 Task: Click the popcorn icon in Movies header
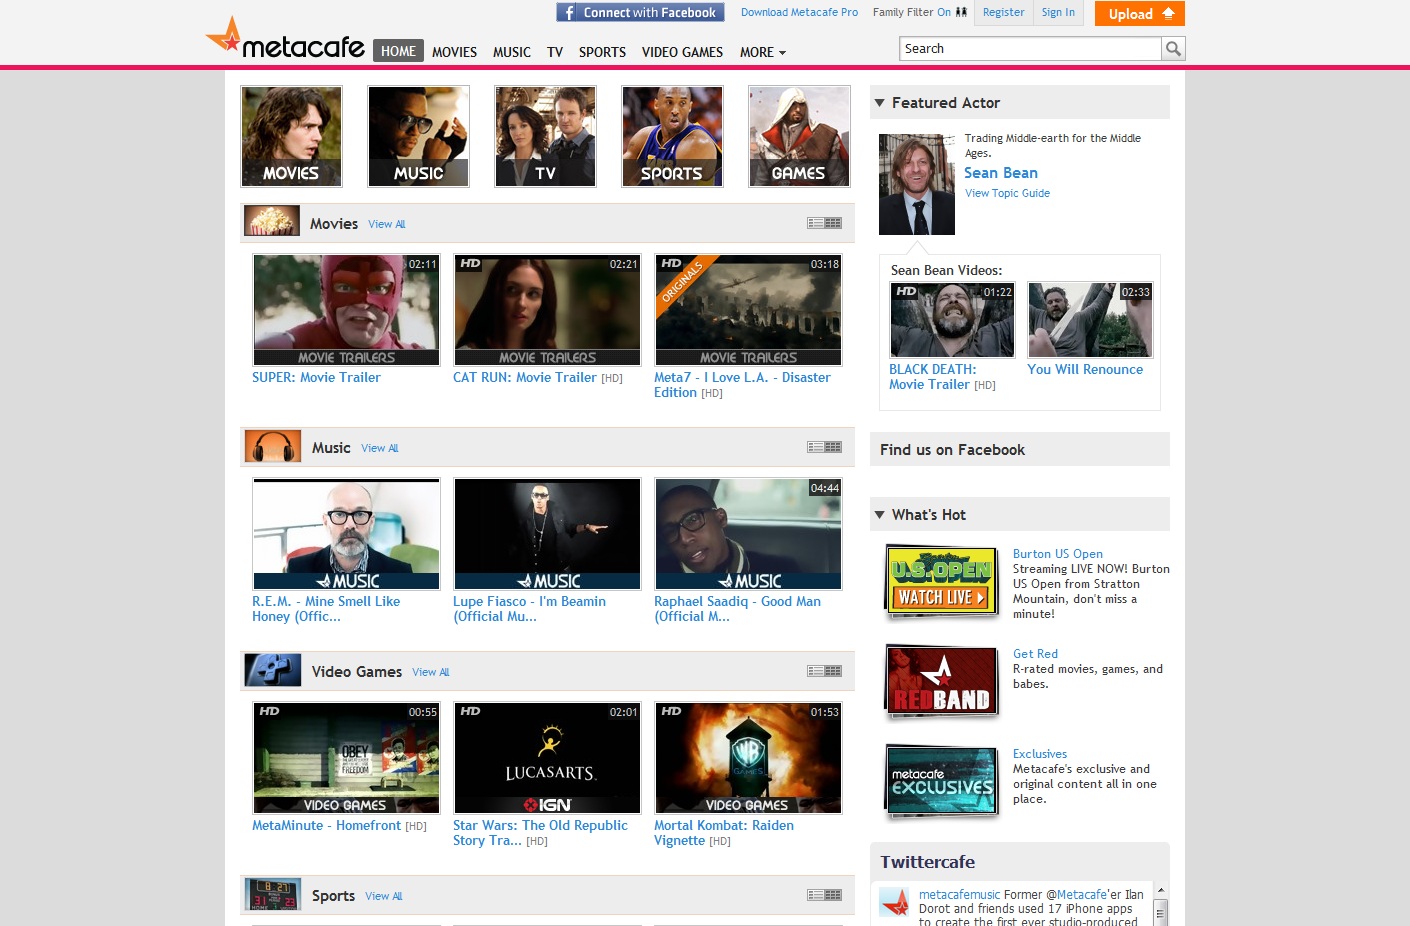coord(272,221)
